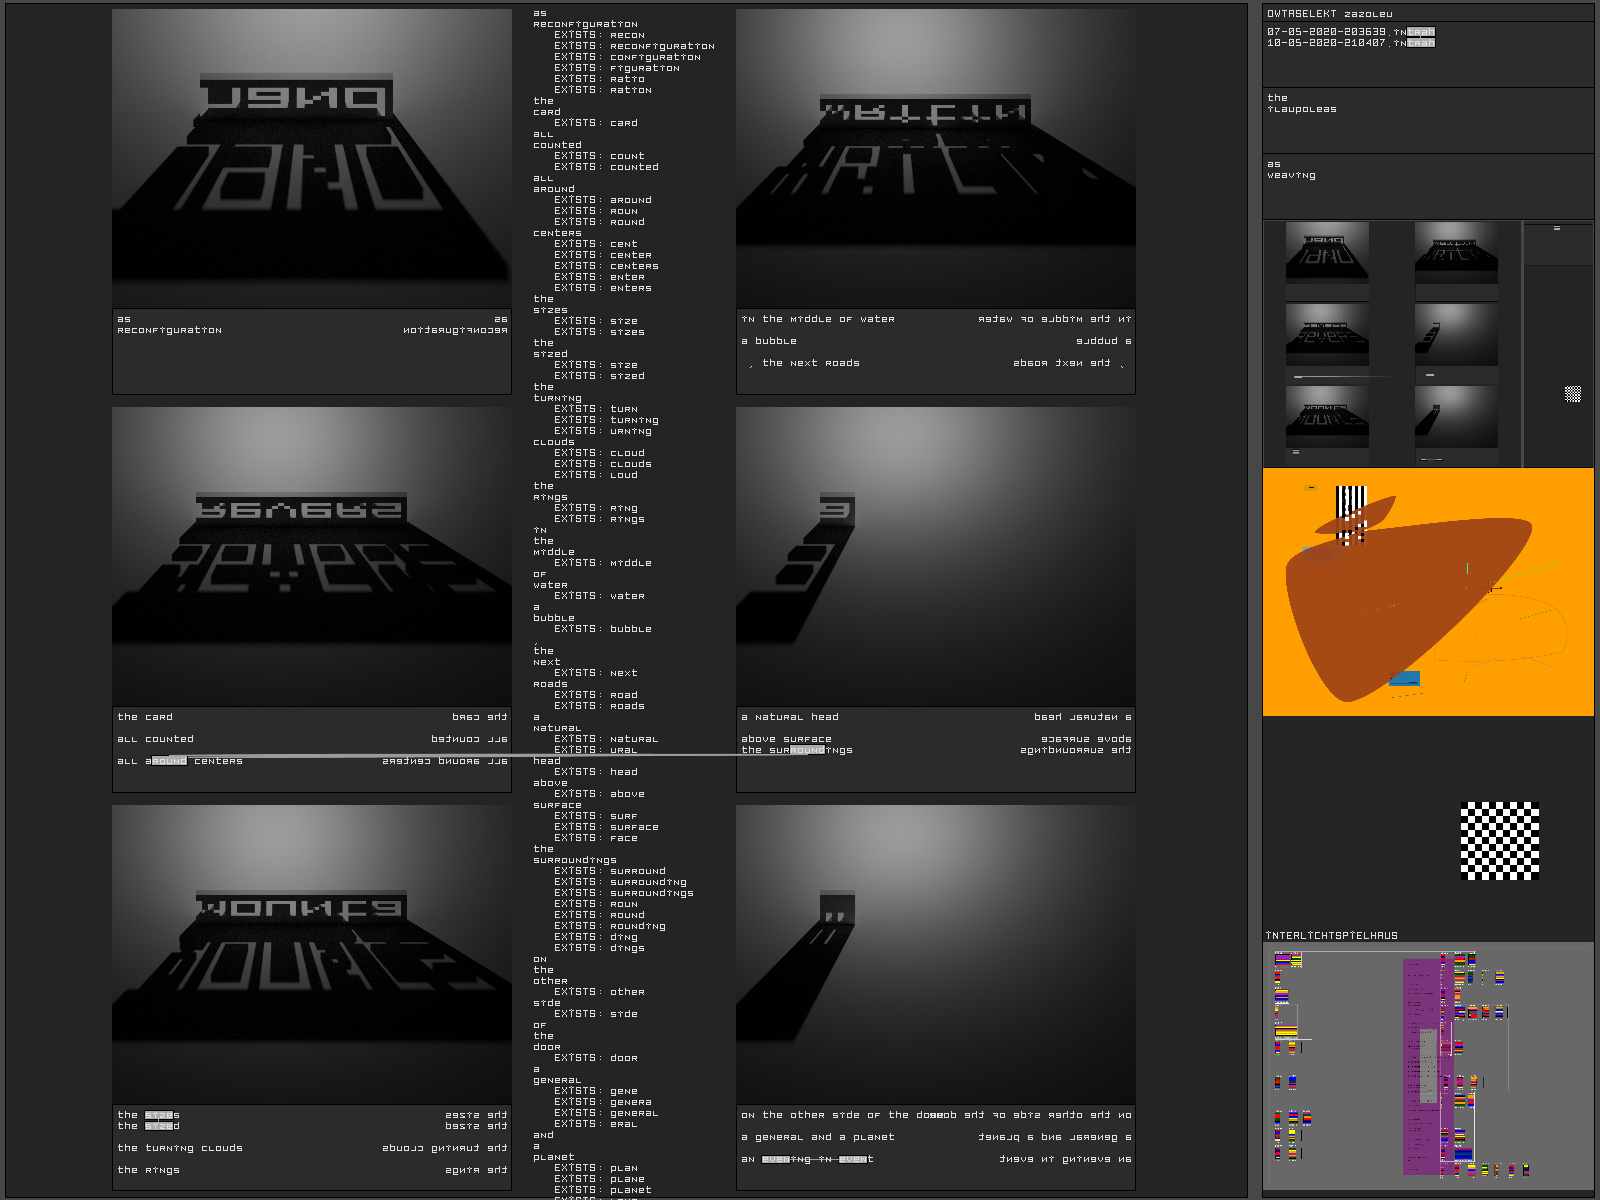Click the equals handle above the thumbnail sidebar
Screen dimensions: 1600x1200
click(1556, 229)
